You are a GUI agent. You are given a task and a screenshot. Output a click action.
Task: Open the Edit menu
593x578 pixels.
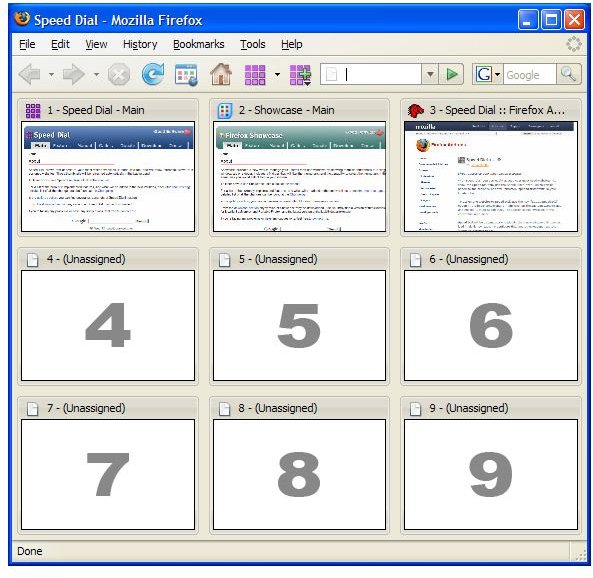pos(61,44)
